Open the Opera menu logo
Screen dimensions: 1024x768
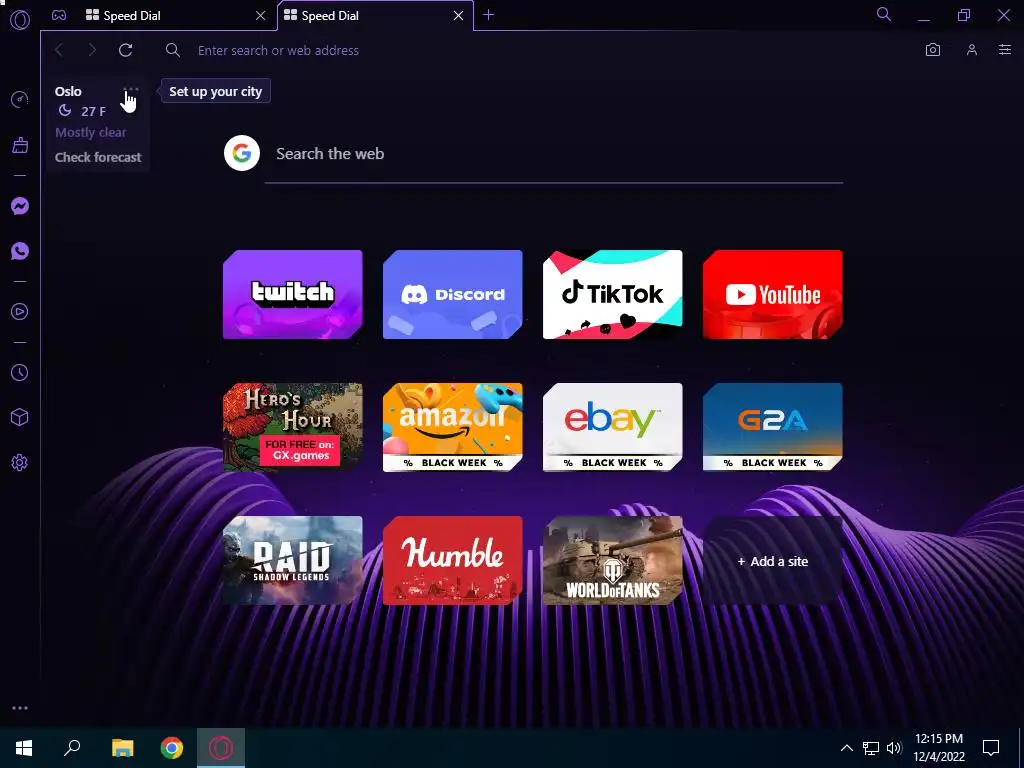pos(20,20)
